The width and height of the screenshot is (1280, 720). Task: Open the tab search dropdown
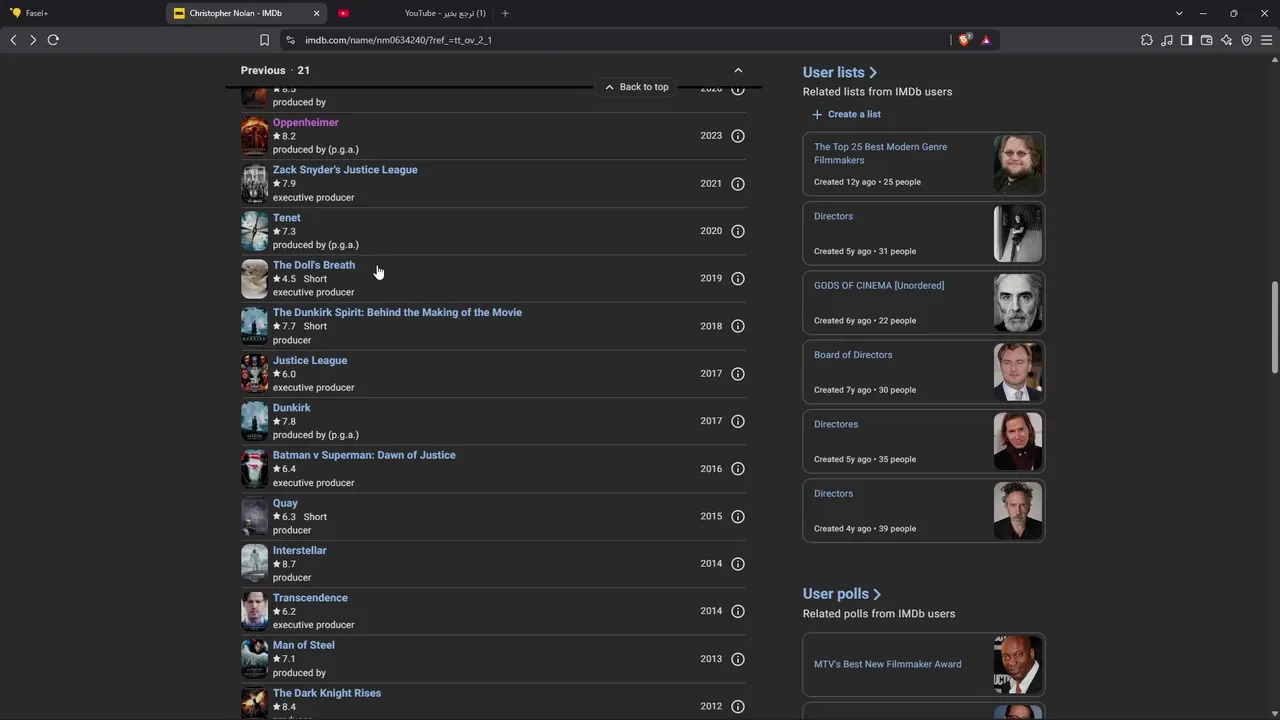point(1179,13)
